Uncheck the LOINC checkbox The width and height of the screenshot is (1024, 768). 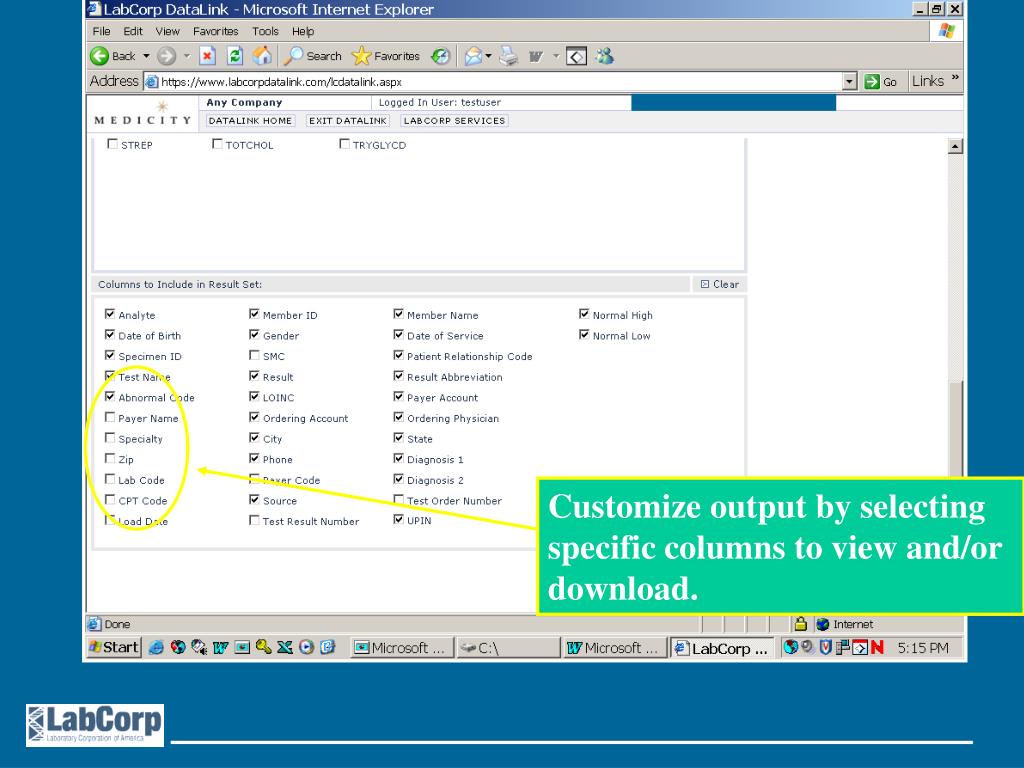pos(254,396)
